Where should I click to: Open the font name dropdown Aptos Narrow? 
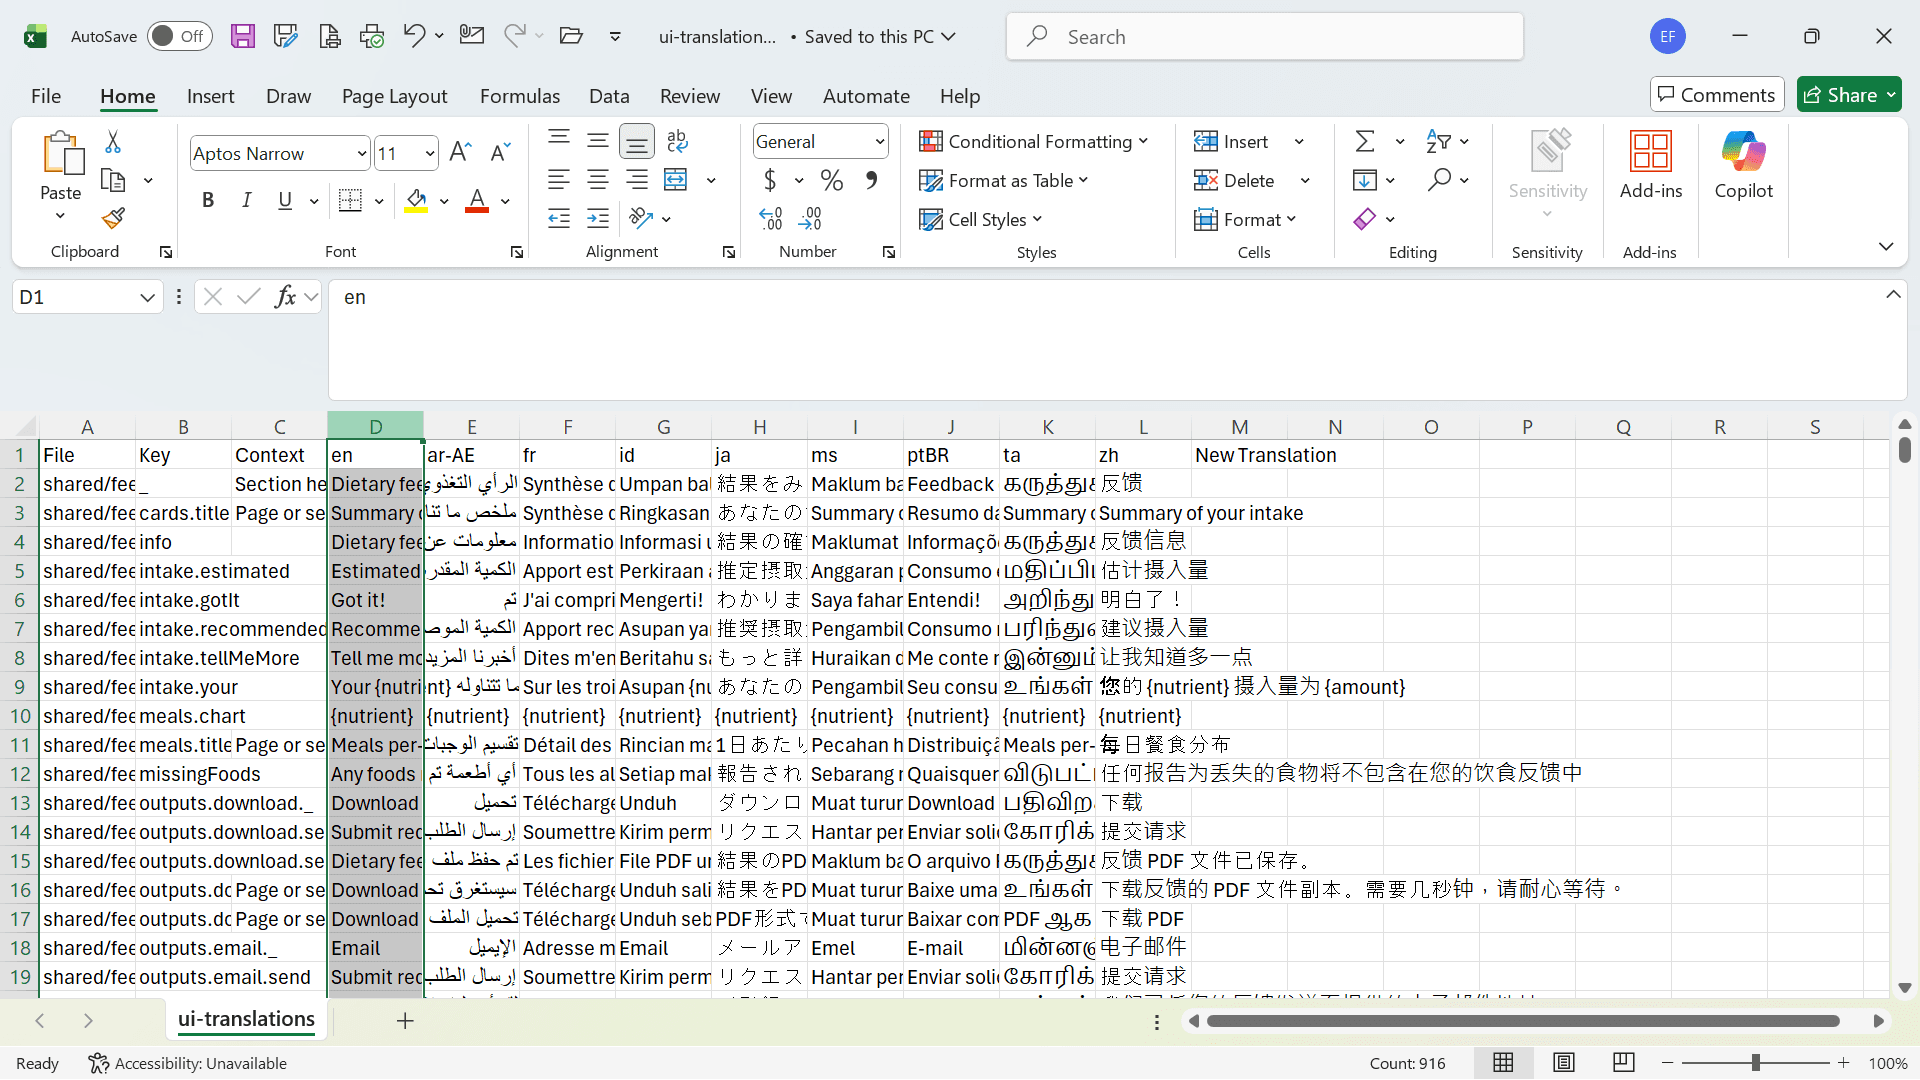[280, 153]
